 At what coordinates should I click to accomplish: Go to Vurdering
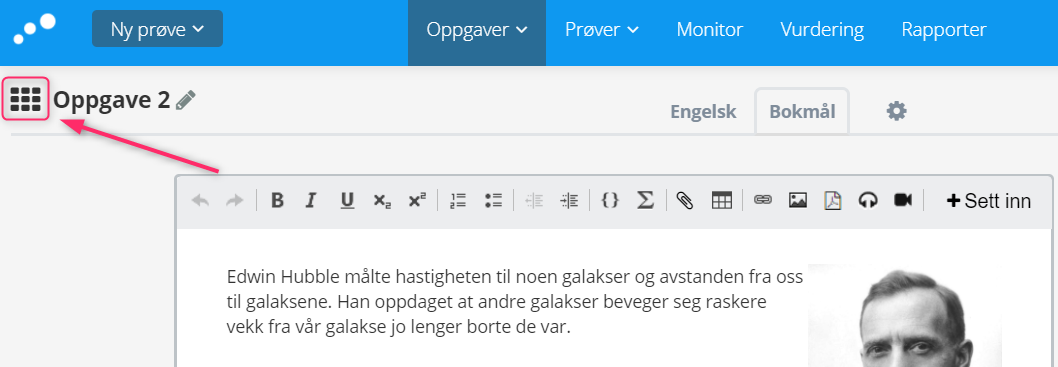822,30
